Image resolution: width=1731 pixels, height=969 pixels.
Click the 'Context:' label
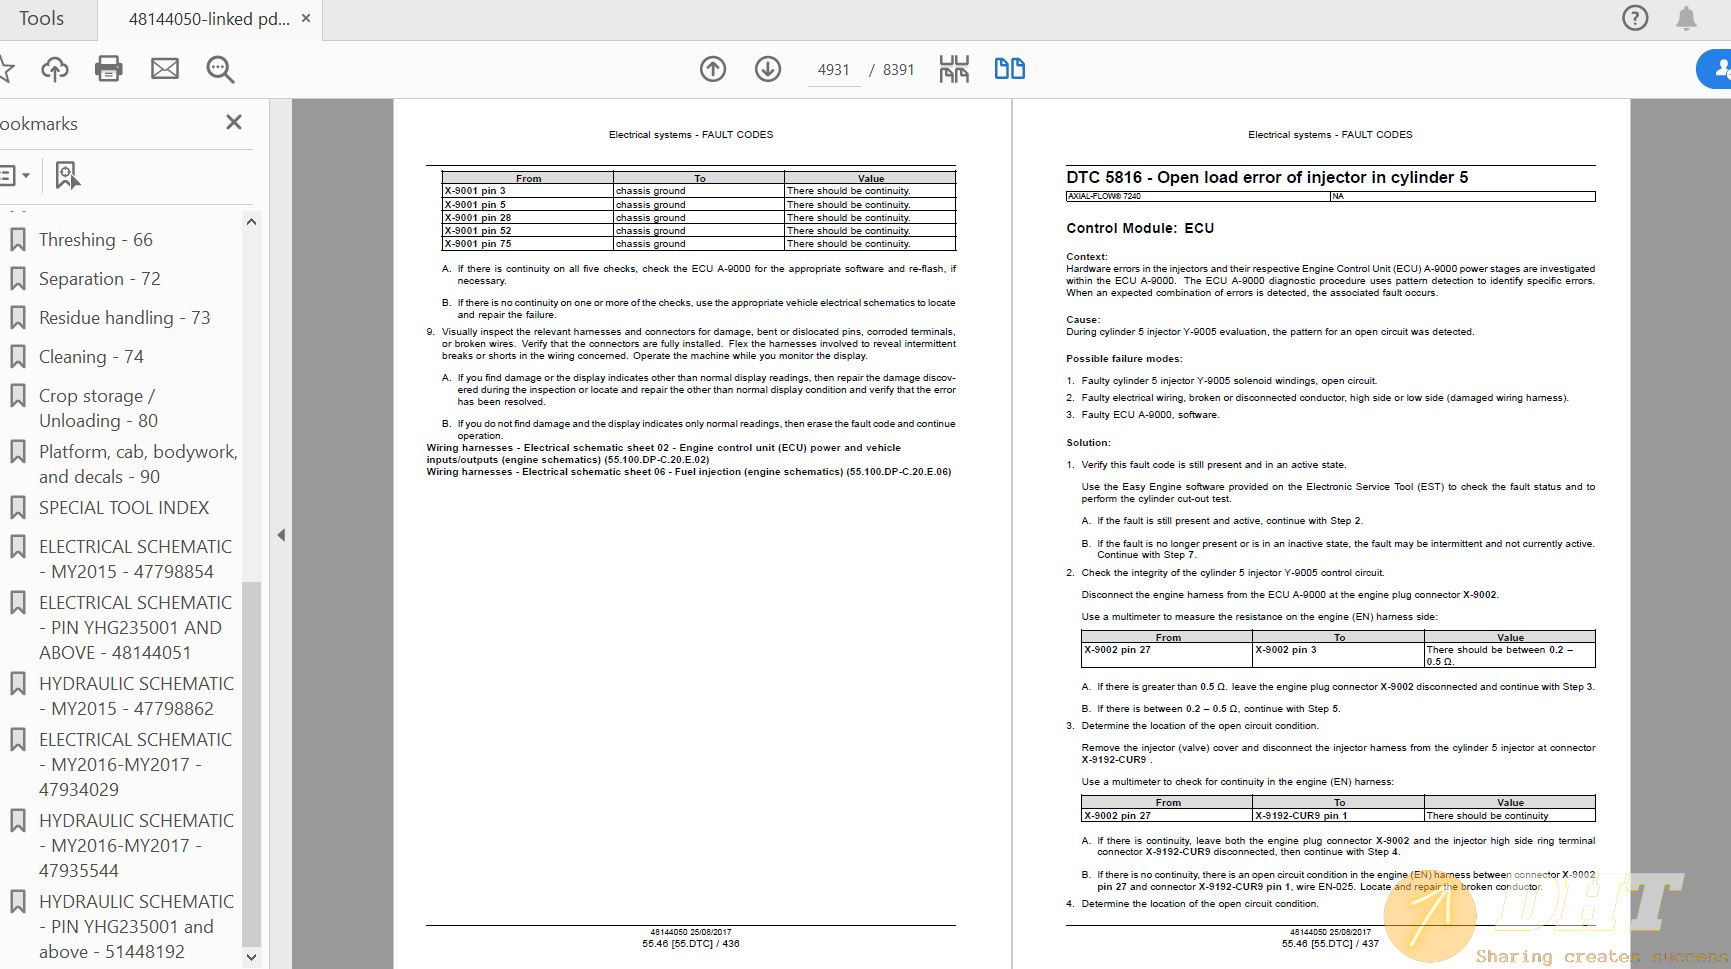(1087, 257)
